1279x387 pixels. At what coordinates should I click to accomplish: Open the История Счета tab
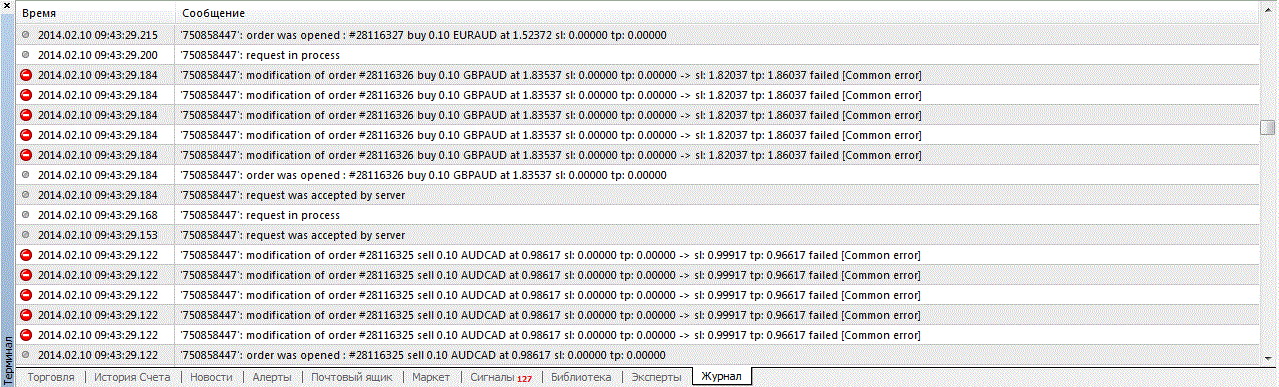point(133,377)
